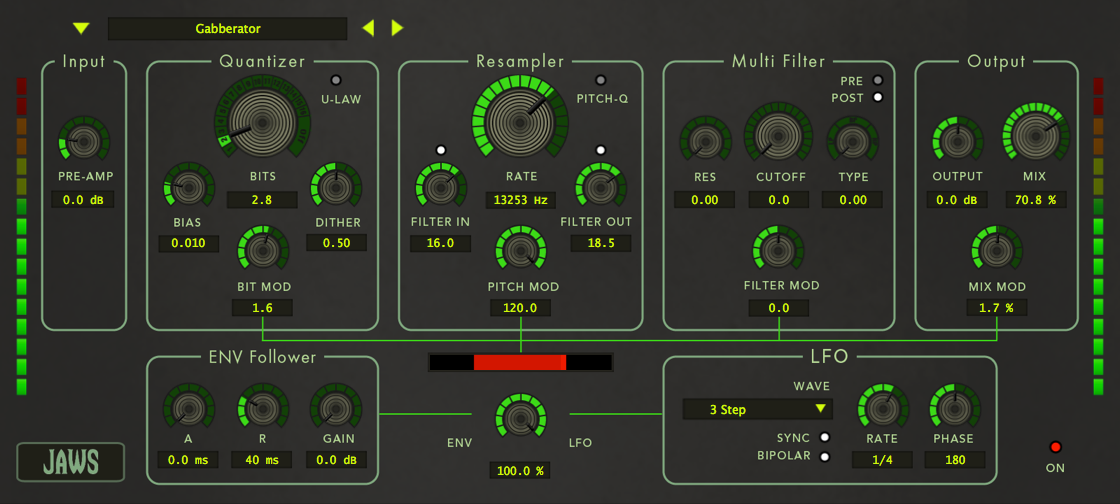Click the FILTER OUT knob

[x=601, y=188]
